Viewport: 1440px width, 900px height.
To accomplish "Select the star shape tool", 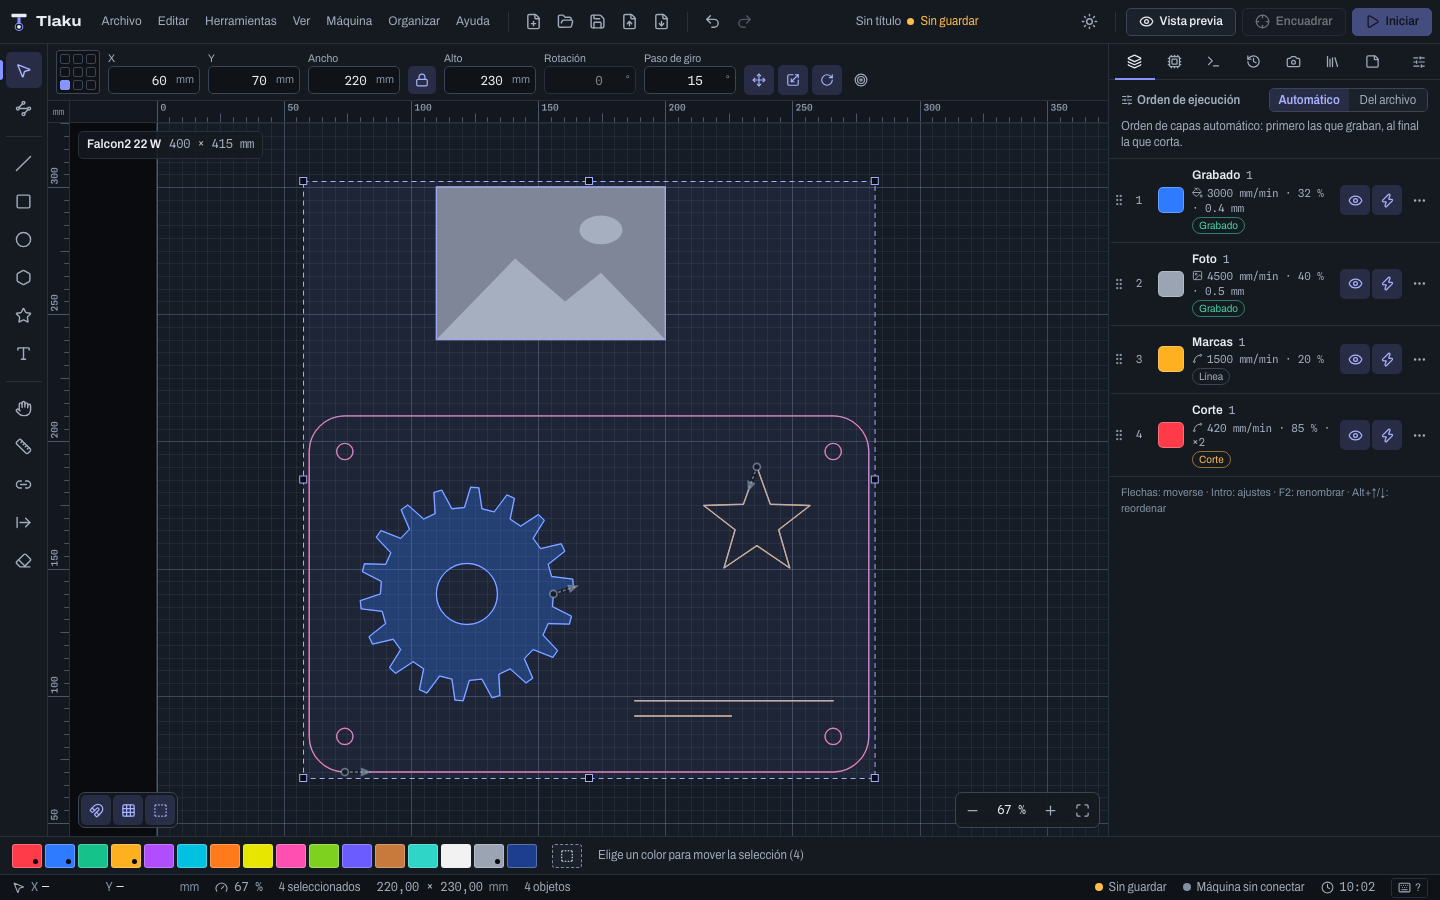I will 24,316.
